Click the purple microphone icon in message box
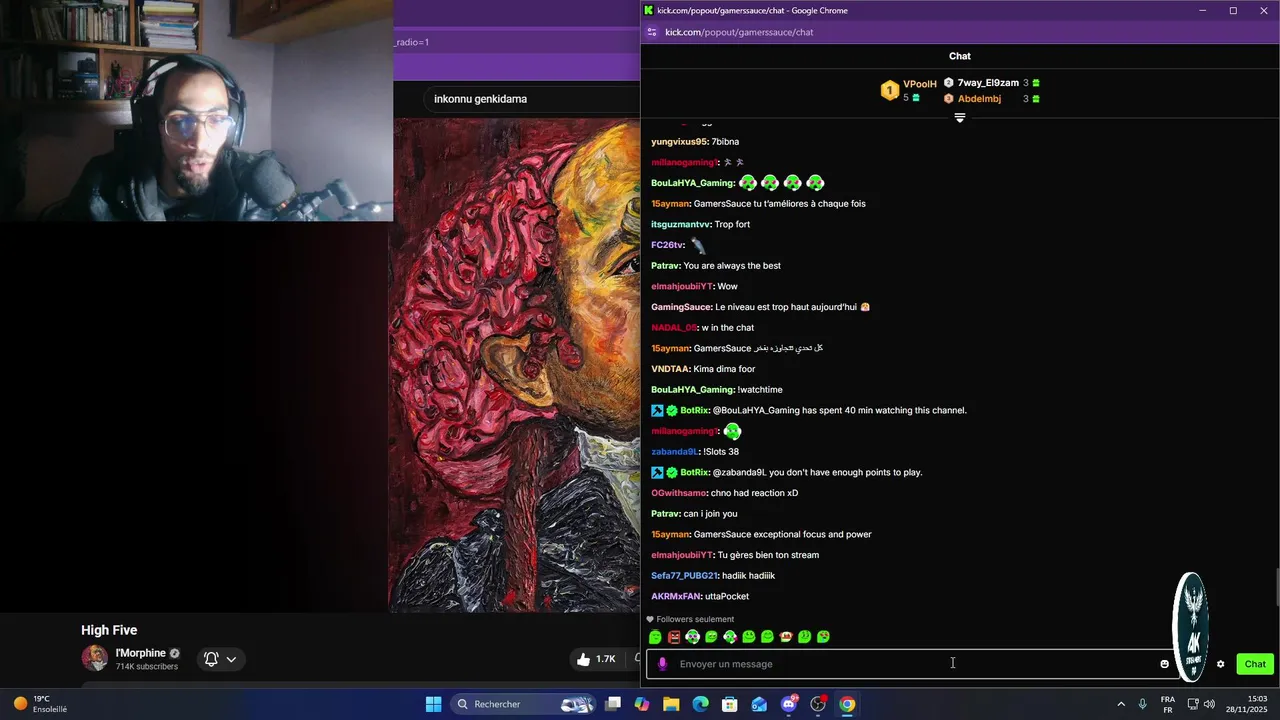 click(662, 664)
